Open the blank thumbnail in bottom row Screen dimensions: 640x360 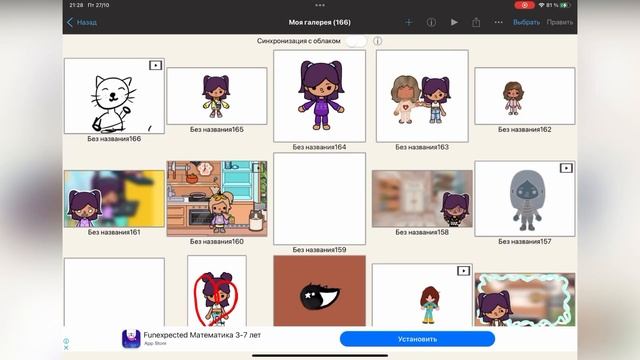pyautogui.click(x=114, y=292)
